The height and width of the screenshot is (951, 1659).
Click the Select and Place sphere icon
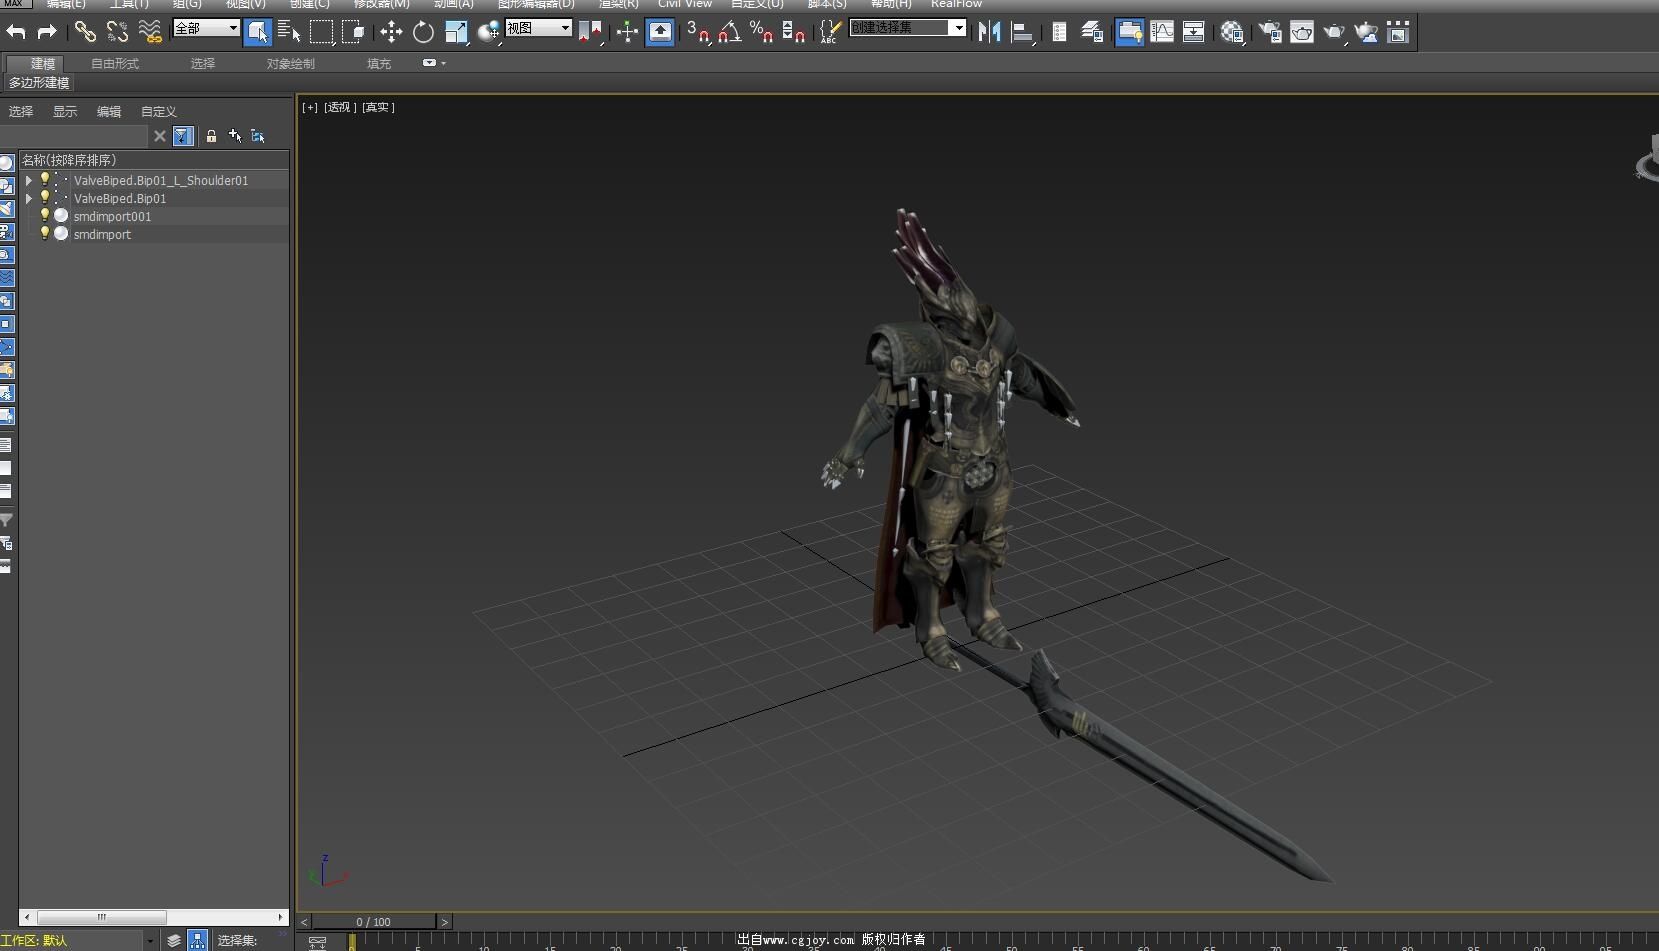coord(488,32)
